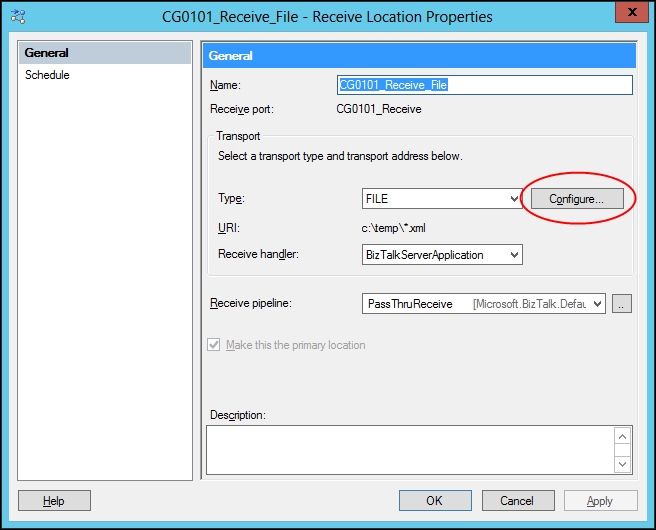Confirm with the OK button
Viewport: 656px width, 530px height.
tap(435, 501)
